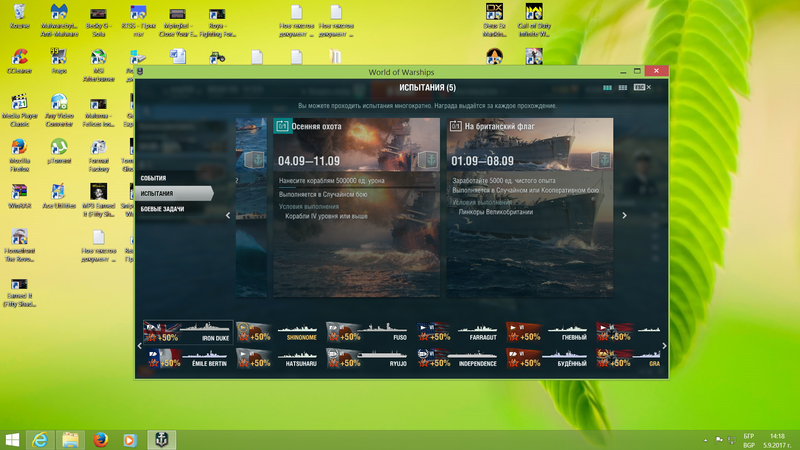Show next challenge card

624,215
